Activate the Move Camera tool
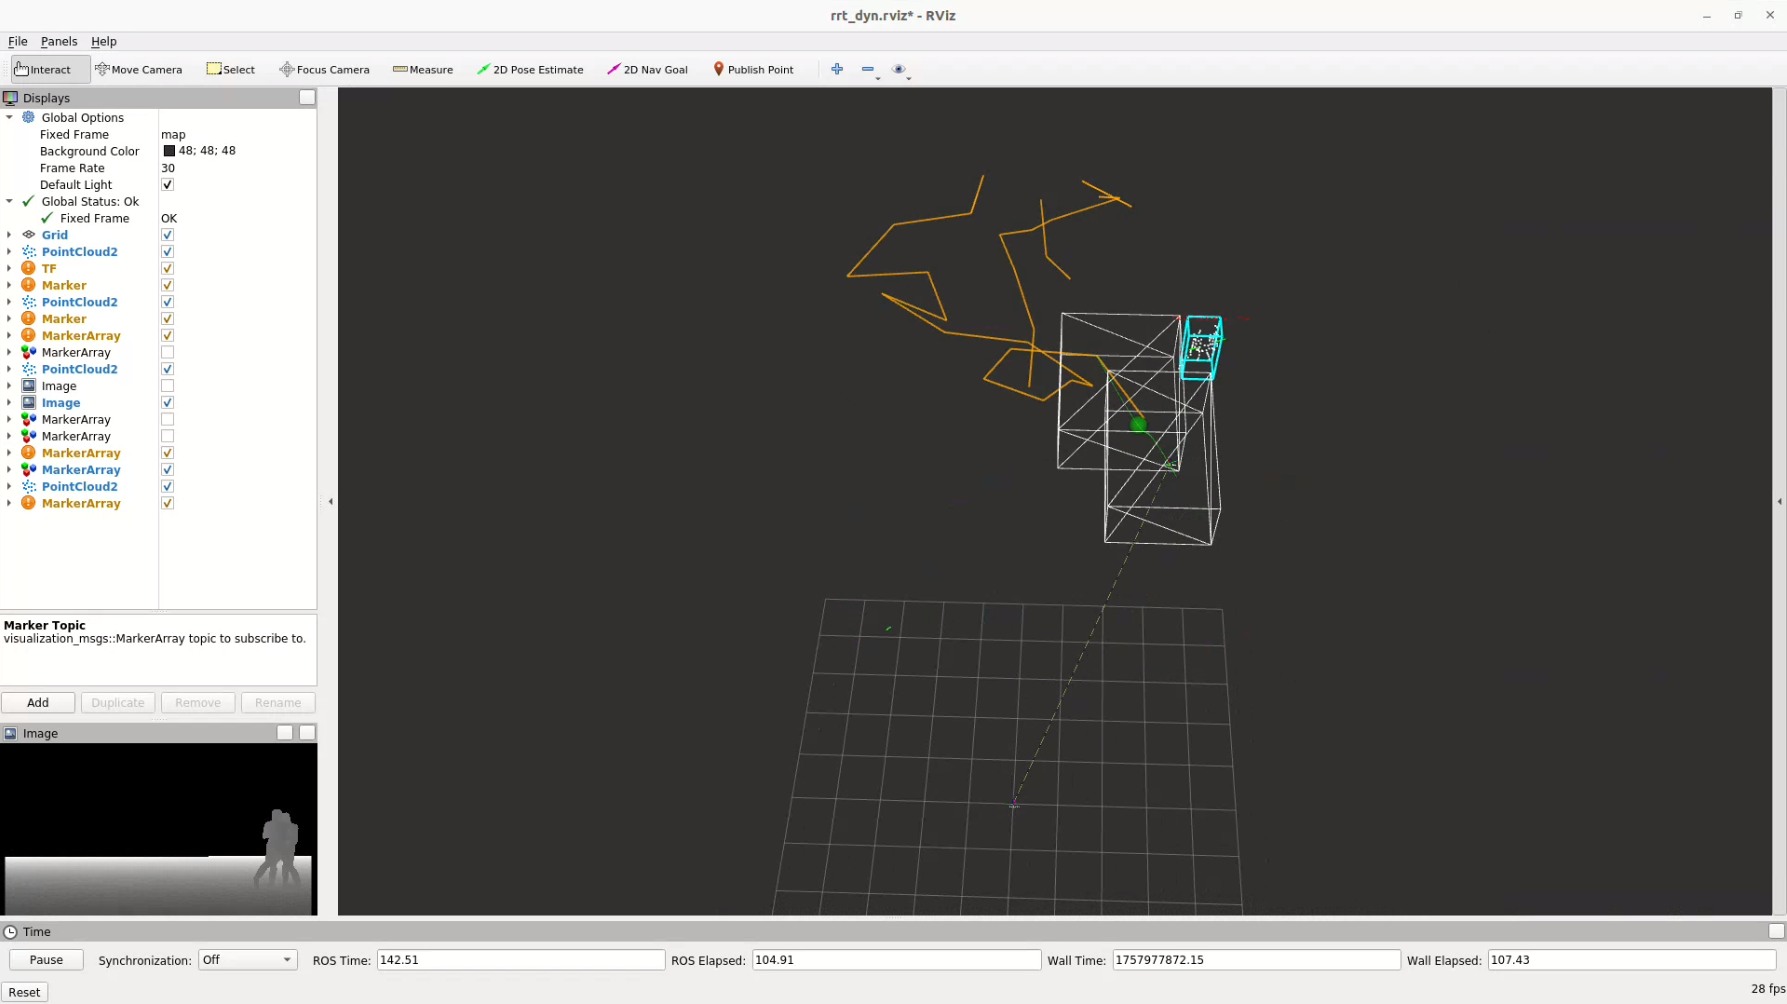The image size is (1787, 1004). 139,70
